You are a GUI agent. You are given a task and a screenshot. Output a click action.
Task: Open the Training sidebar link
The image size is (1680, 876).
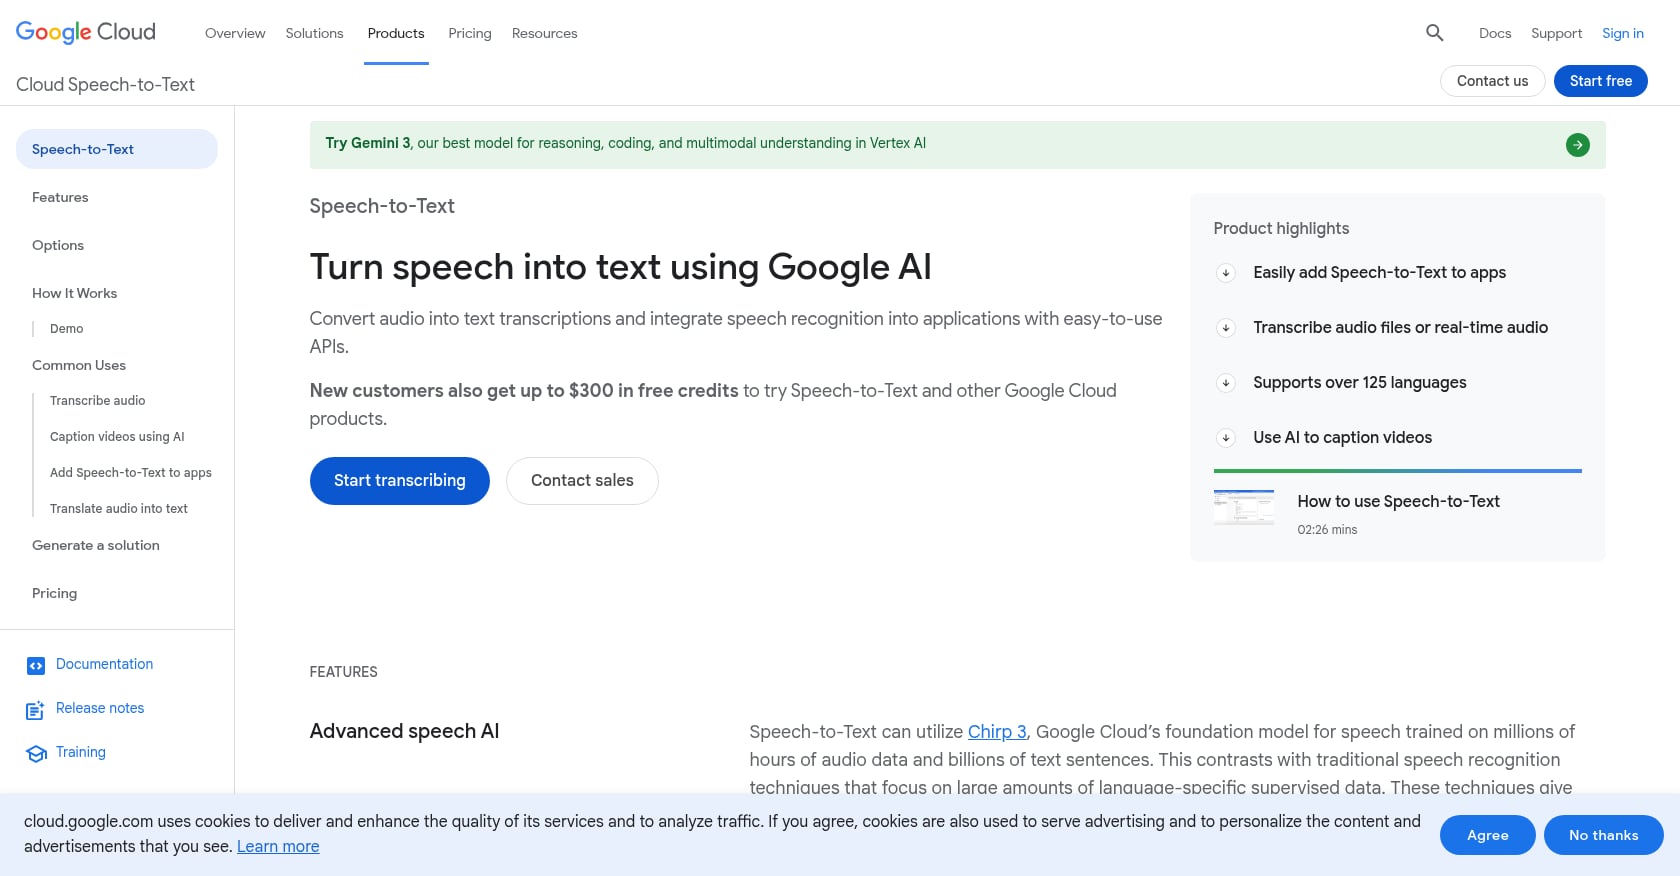81,752
